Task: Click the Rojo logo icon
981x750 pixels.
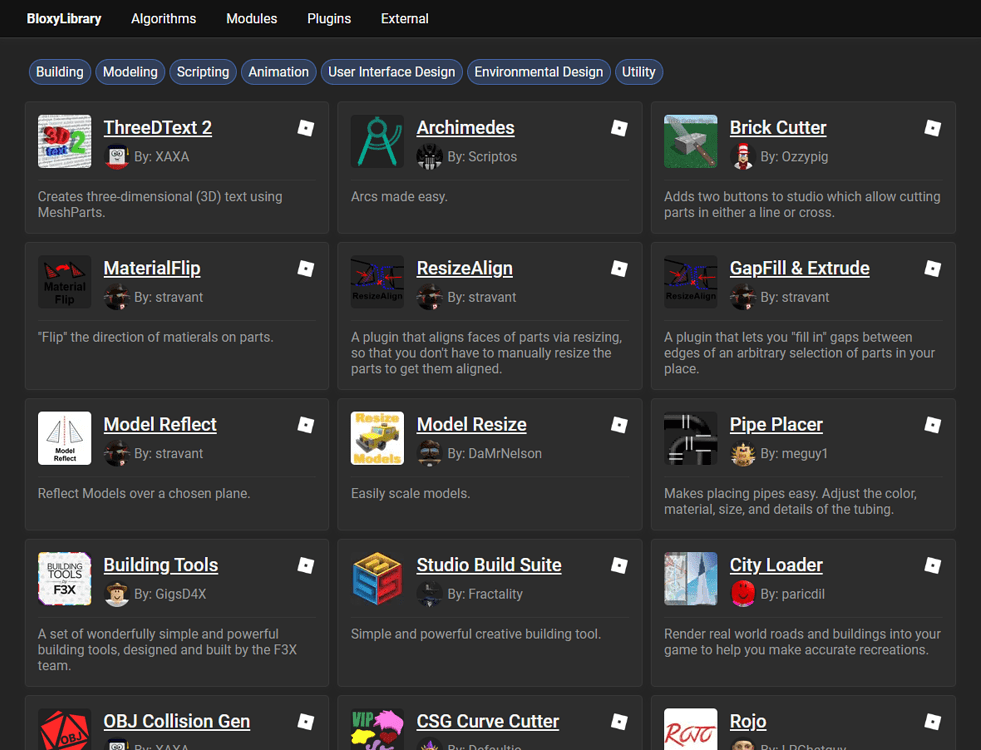Action: pos(690,730)
